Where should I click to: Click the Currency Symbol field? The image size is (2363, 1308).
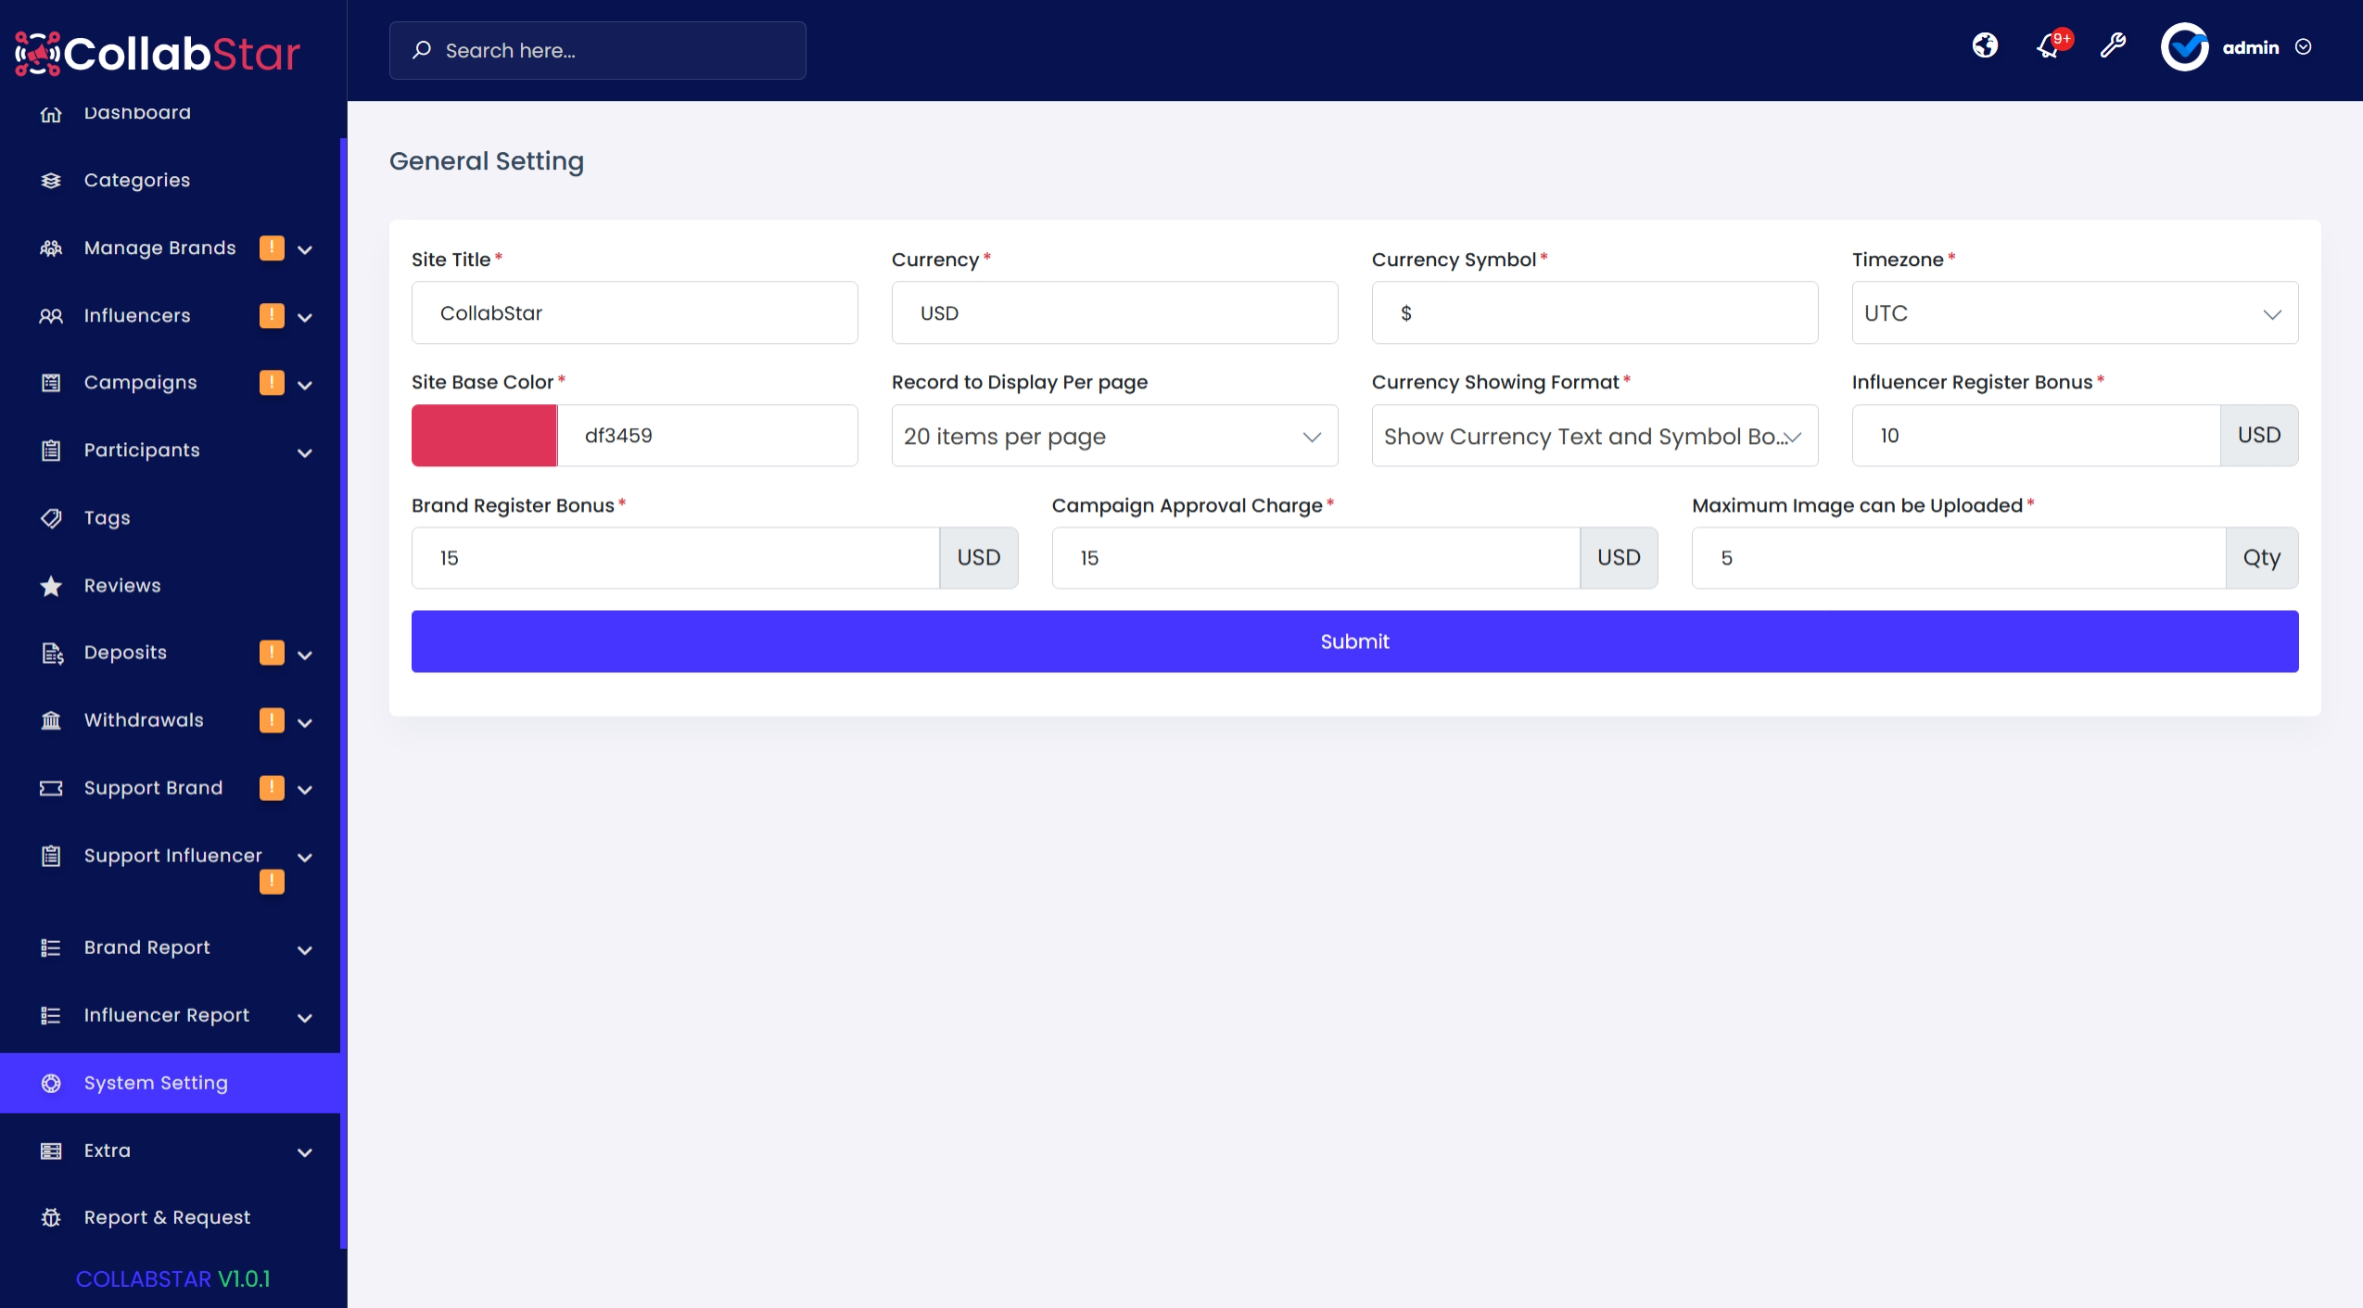1594,313
